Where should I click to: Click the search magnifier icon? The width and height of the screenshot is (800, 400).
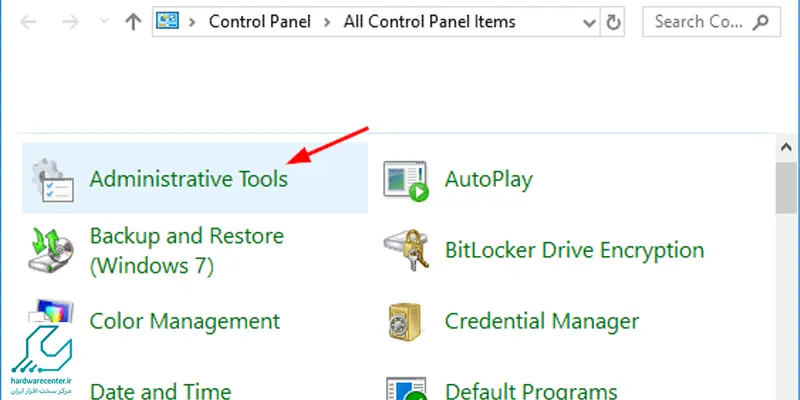761,22
